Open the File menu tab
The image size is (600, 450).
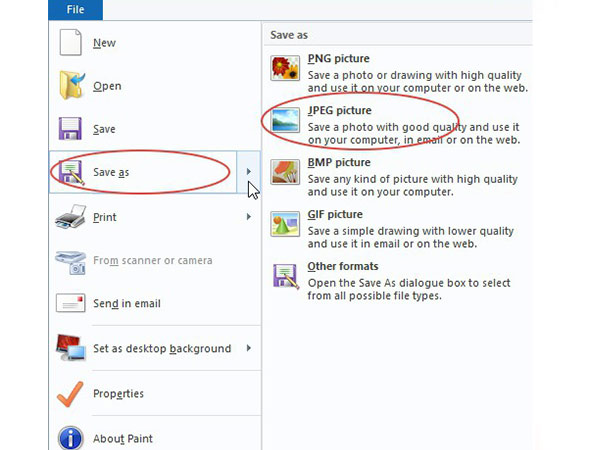(x=76, y=10)
